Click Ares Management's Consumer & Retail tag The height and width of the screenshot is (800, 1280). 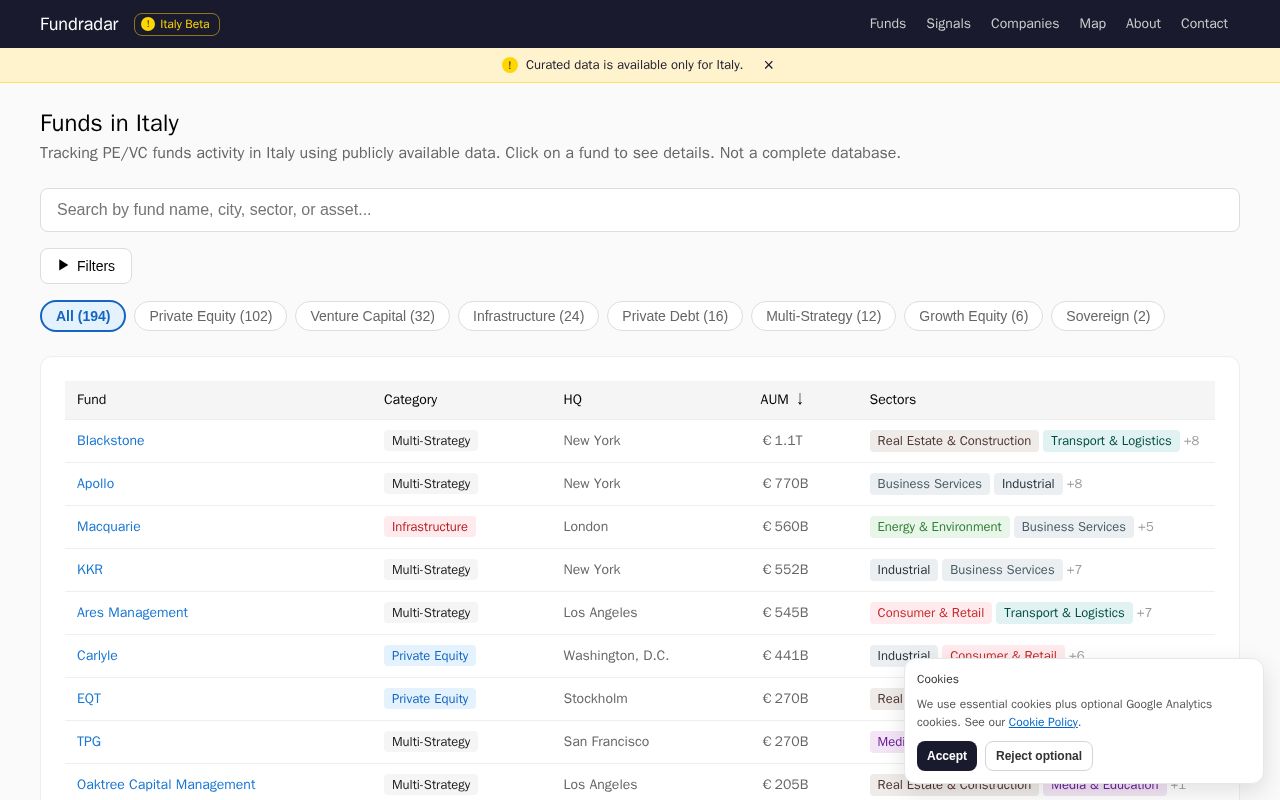[x=930, y=613]
